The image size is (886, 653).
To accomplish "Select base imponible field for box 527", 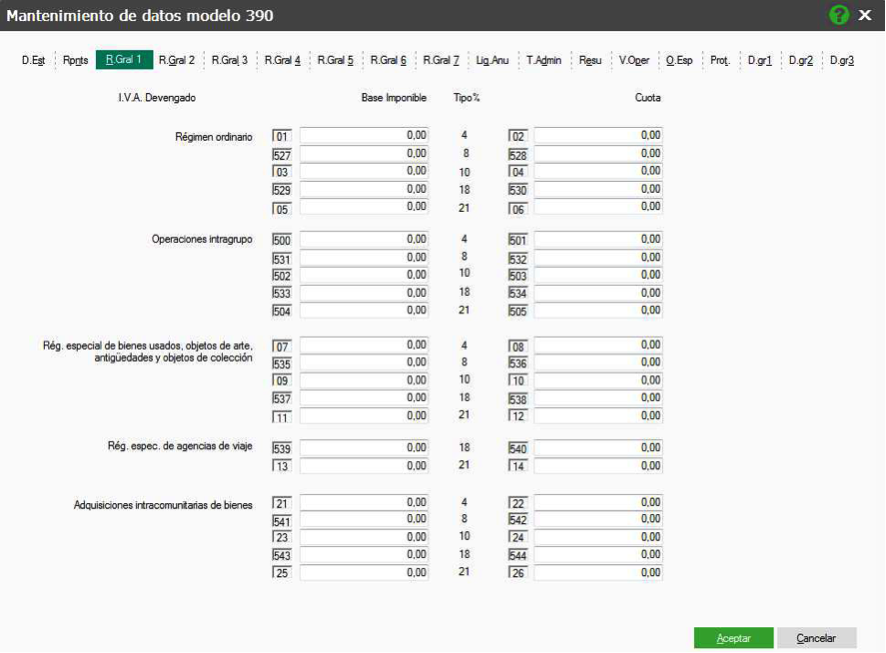I will coord(364,153).
